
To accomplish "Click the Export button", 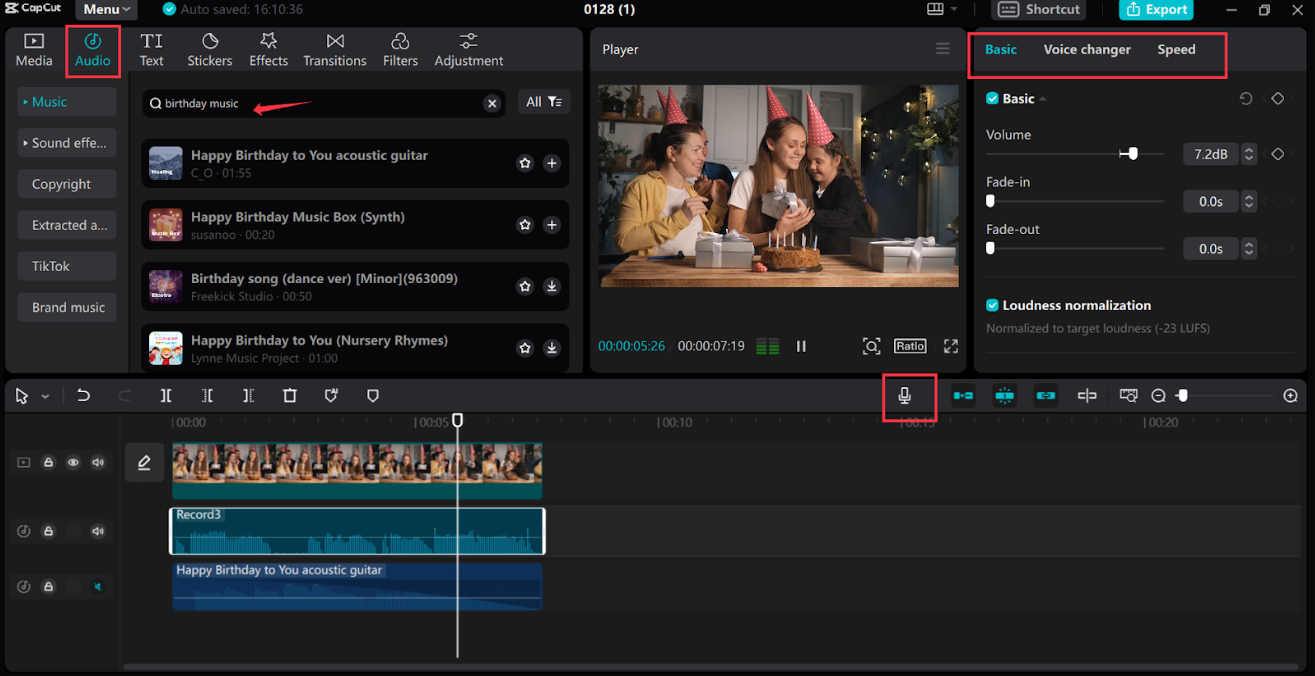I will coord(1155,9).
